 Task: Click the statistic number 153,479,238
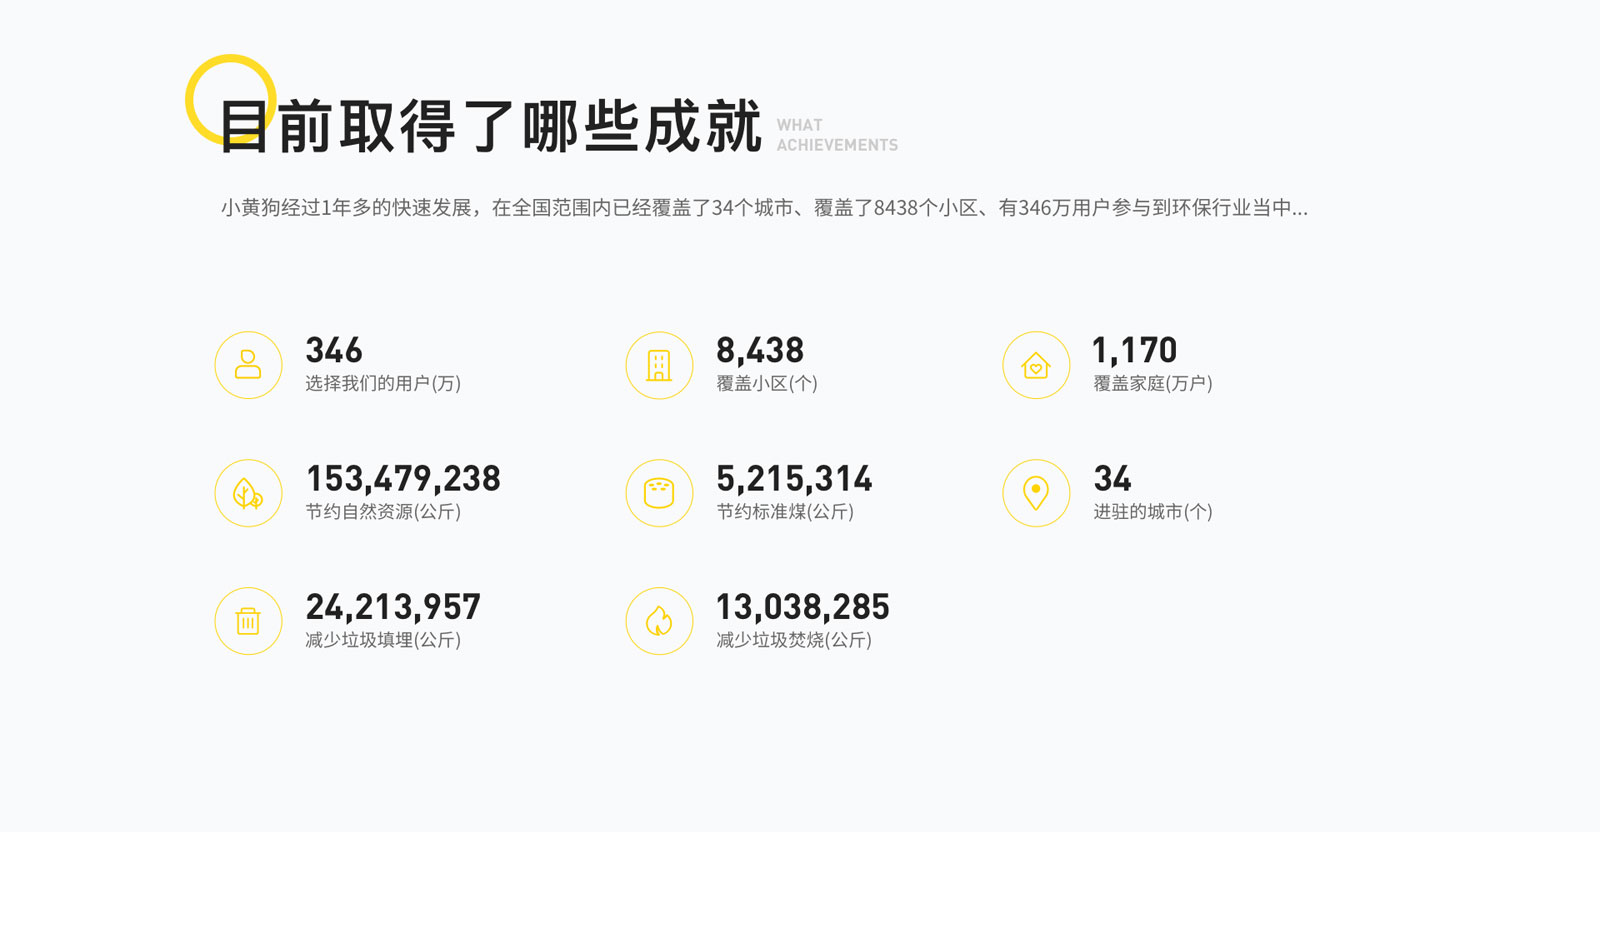tap(404, 479)
